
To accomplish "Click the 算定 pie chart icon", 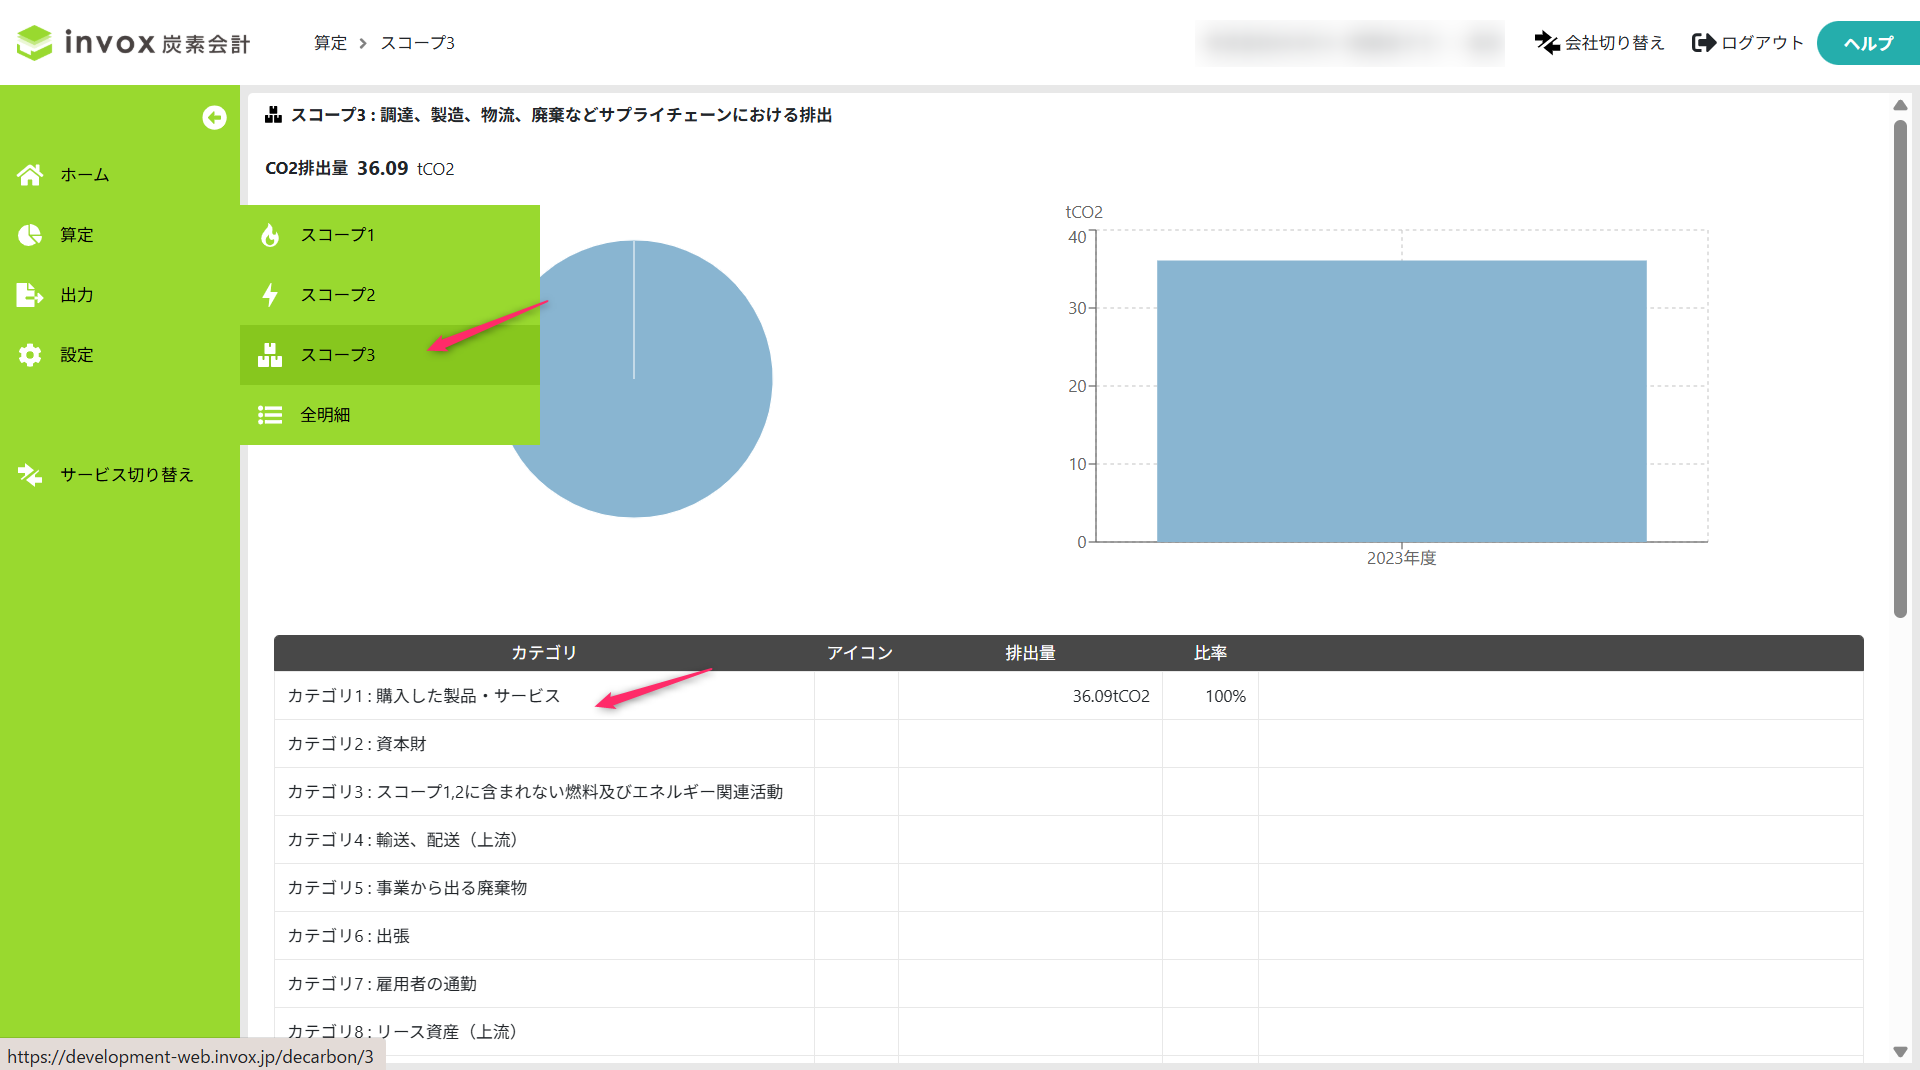I will tap(30, 235).
